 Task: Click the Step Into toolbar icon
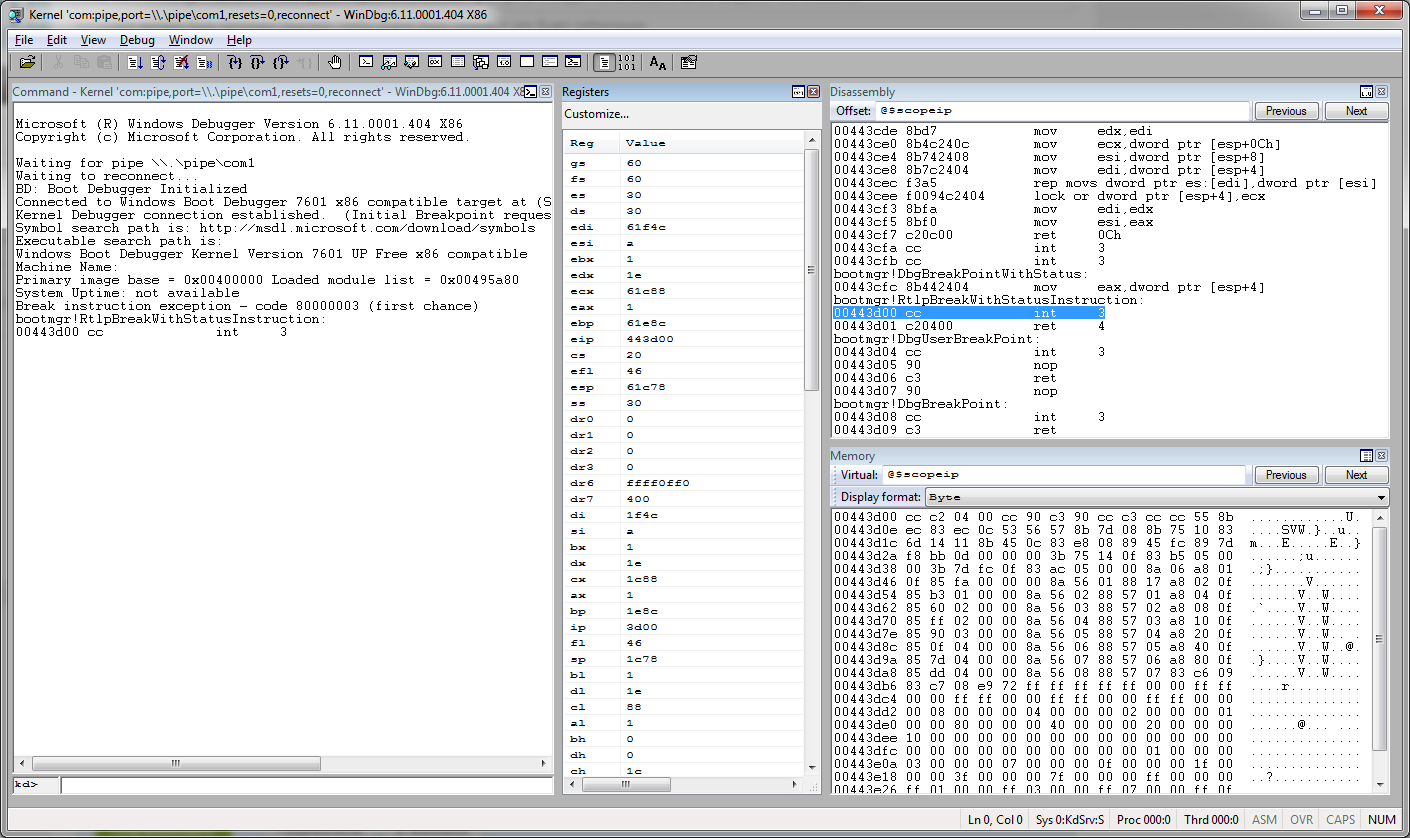[235, 62]
